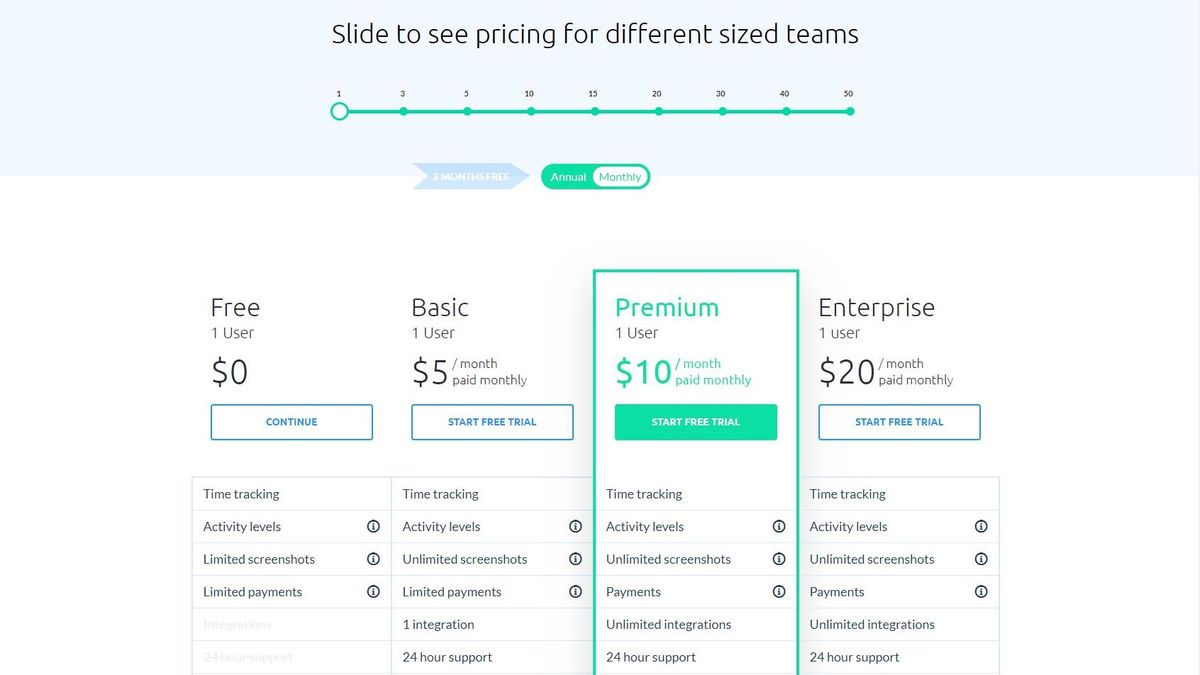
Task: Click Continue on the Free plan
Action: click(291, 422)
